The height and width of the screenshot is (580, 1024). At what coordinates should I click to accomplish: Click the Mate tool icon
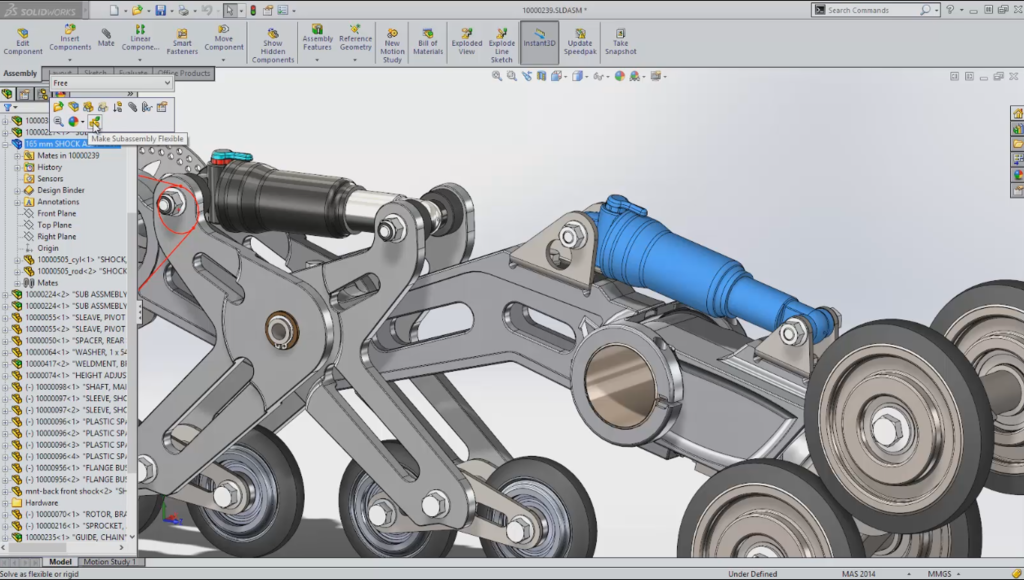click(106, 37)
